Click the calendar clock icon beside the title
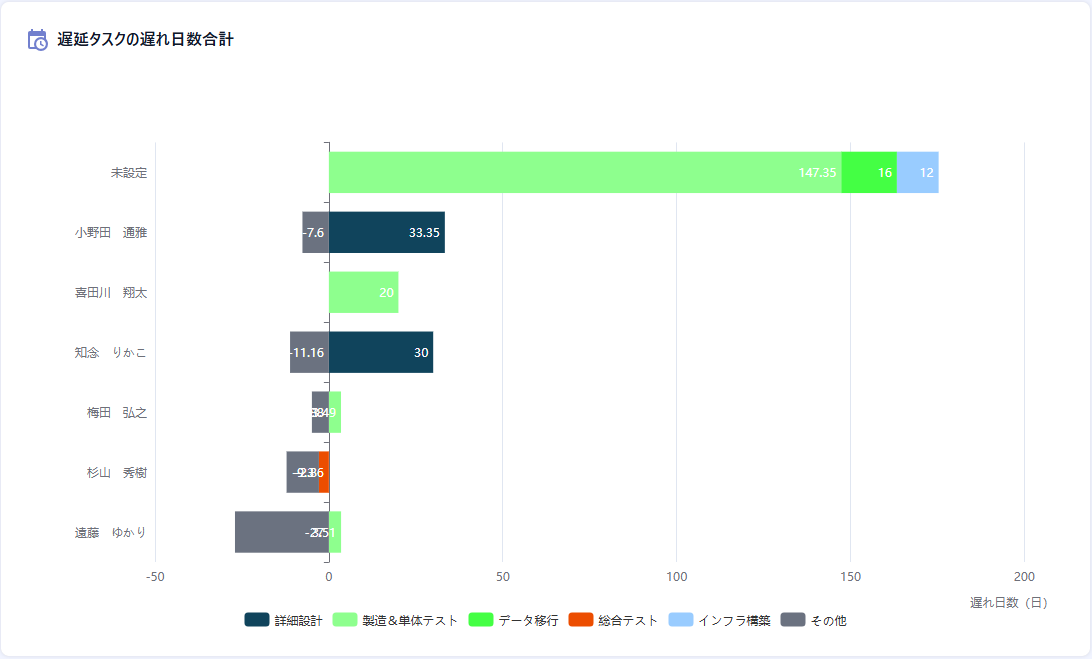Image resolution: width=1092 pixels, height=659 pixels. tap(38, 40)
